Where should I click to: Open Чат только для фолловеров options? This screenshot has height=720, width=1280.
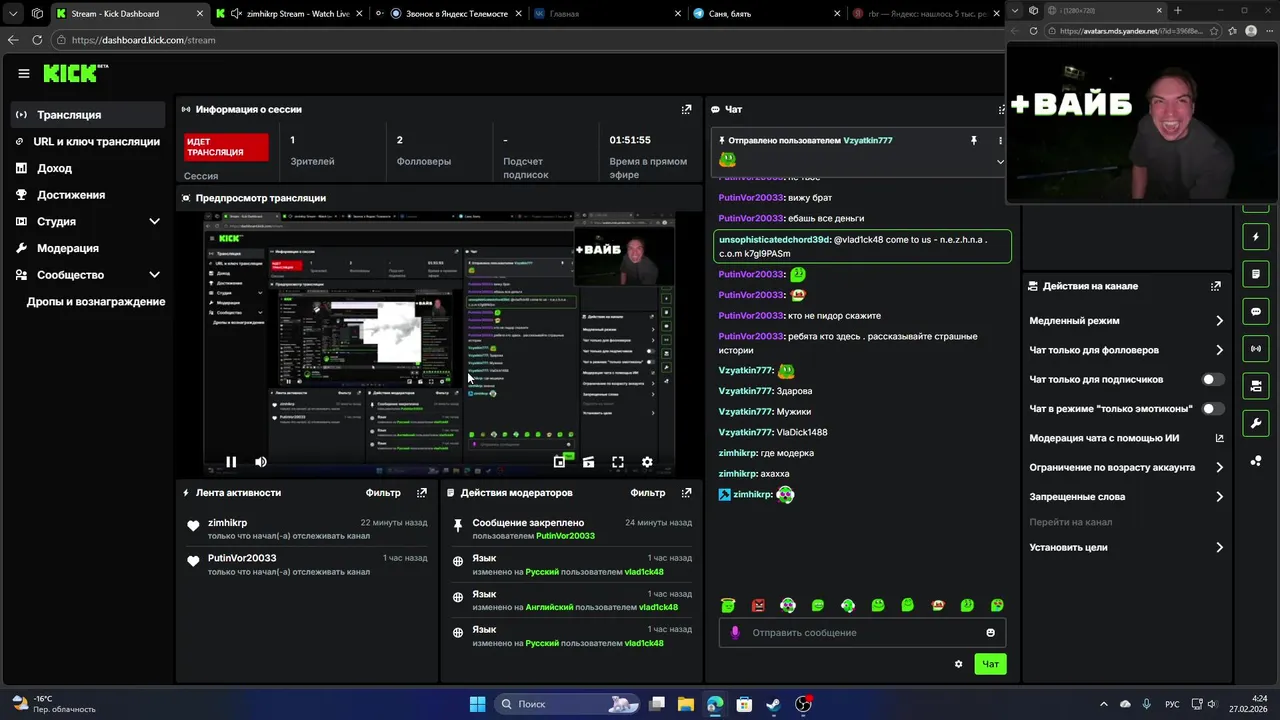1126,350
